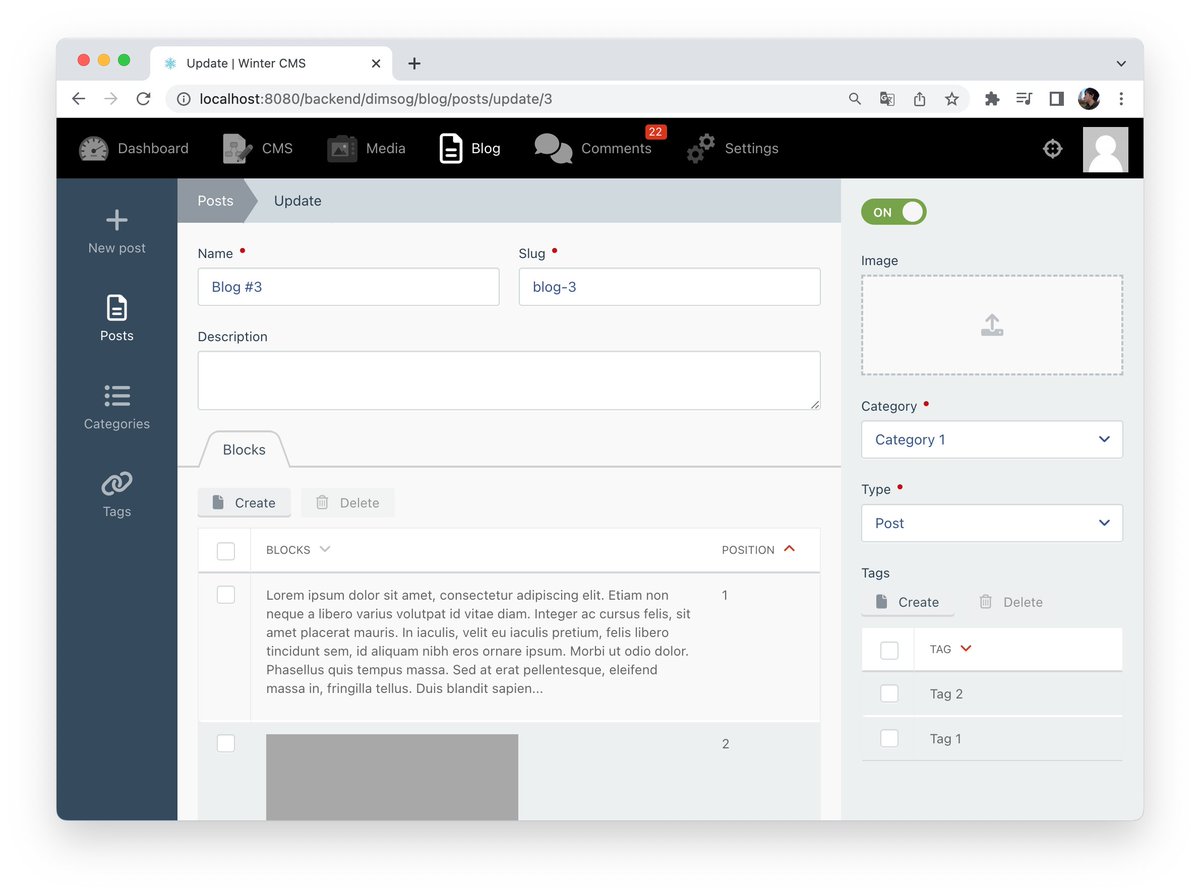The height and width of the screenshot is (895, 1200).
Task: Close the Winter CMS browser tab
Action: (376, 63)
